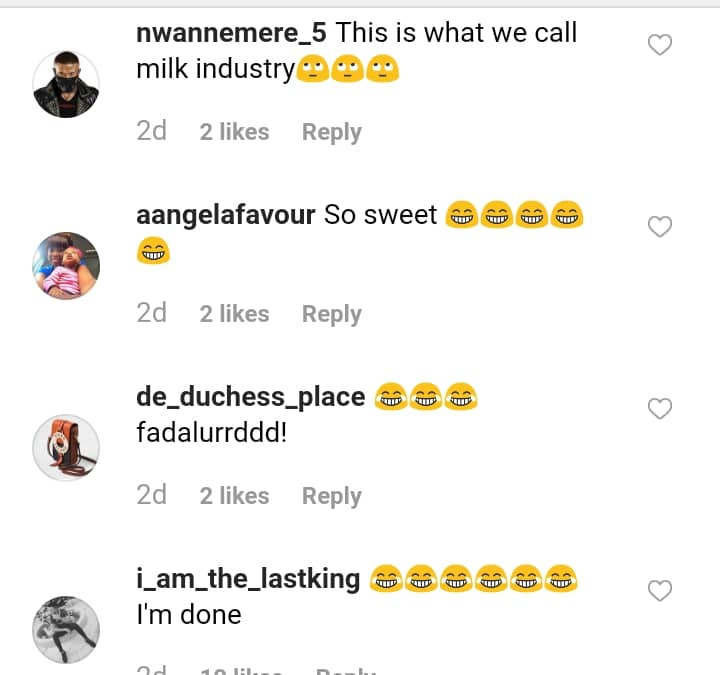
Task: Open username nwannemere_5 profile link
Action: 231,33
